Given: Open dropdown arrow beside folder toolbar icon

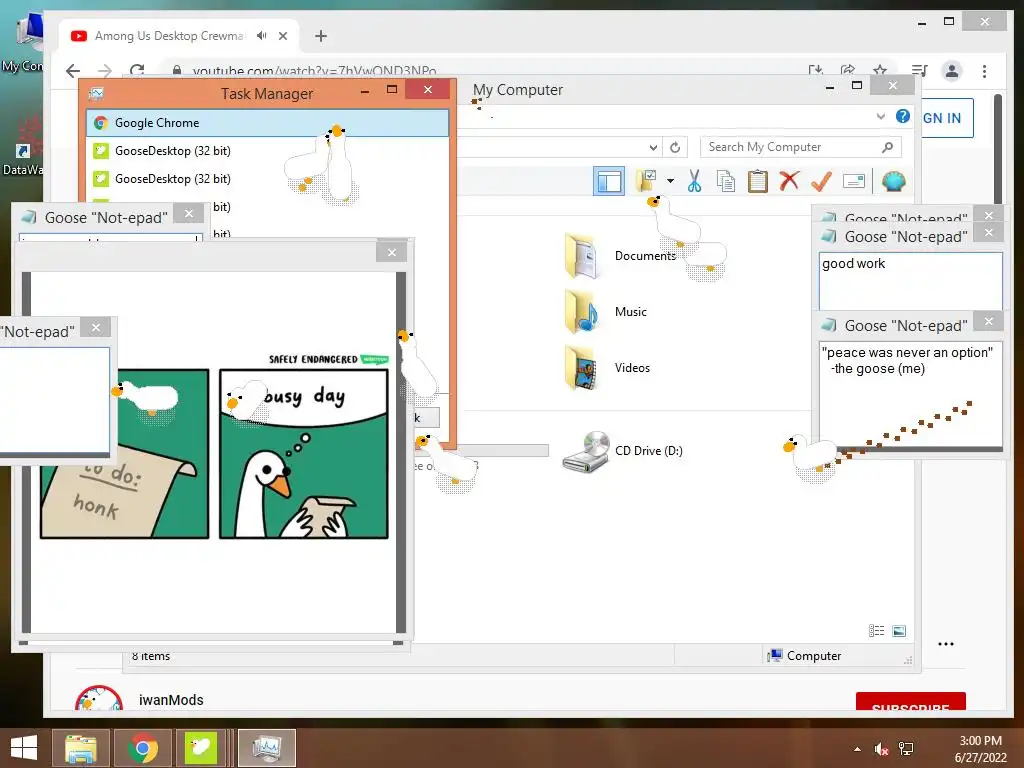Looking at the screenshot, I should click(670, 181).
